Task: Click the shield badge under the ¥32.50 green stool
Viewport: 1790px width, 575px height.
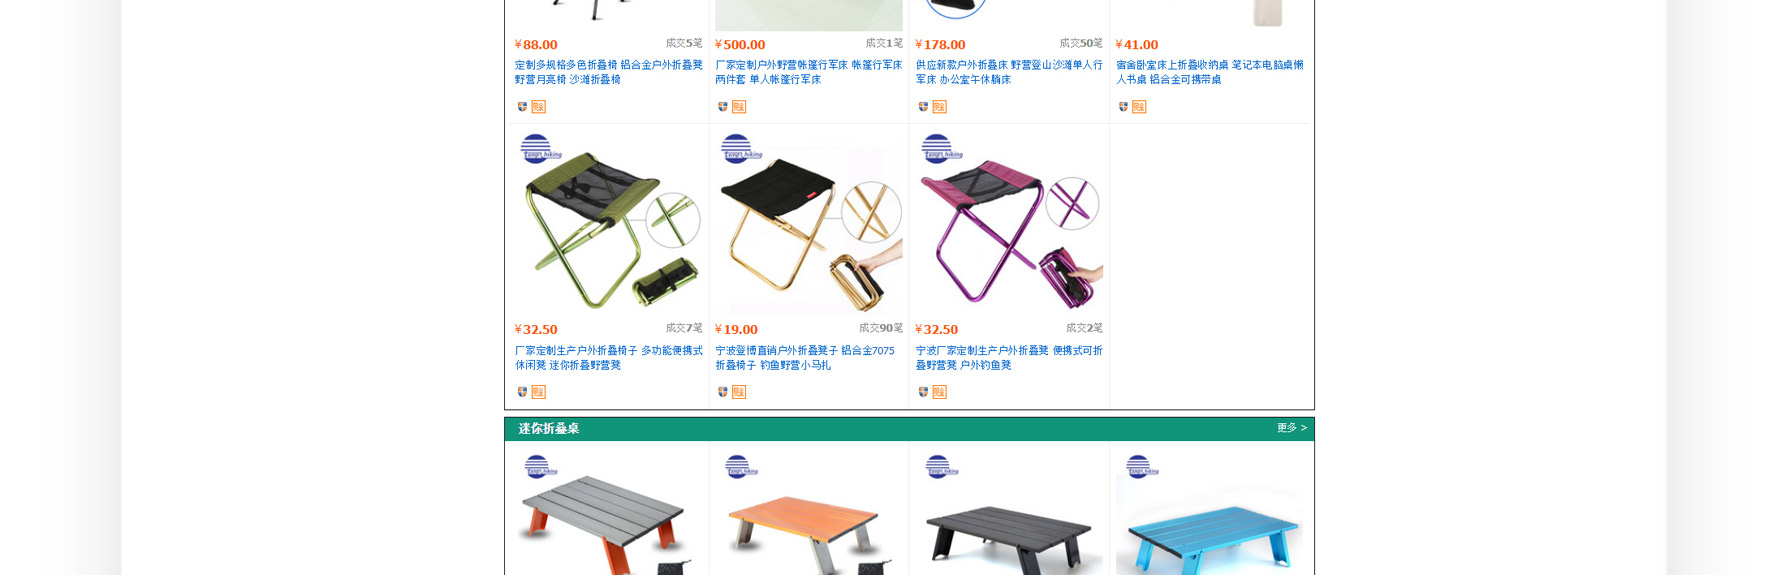Action: 522,392
